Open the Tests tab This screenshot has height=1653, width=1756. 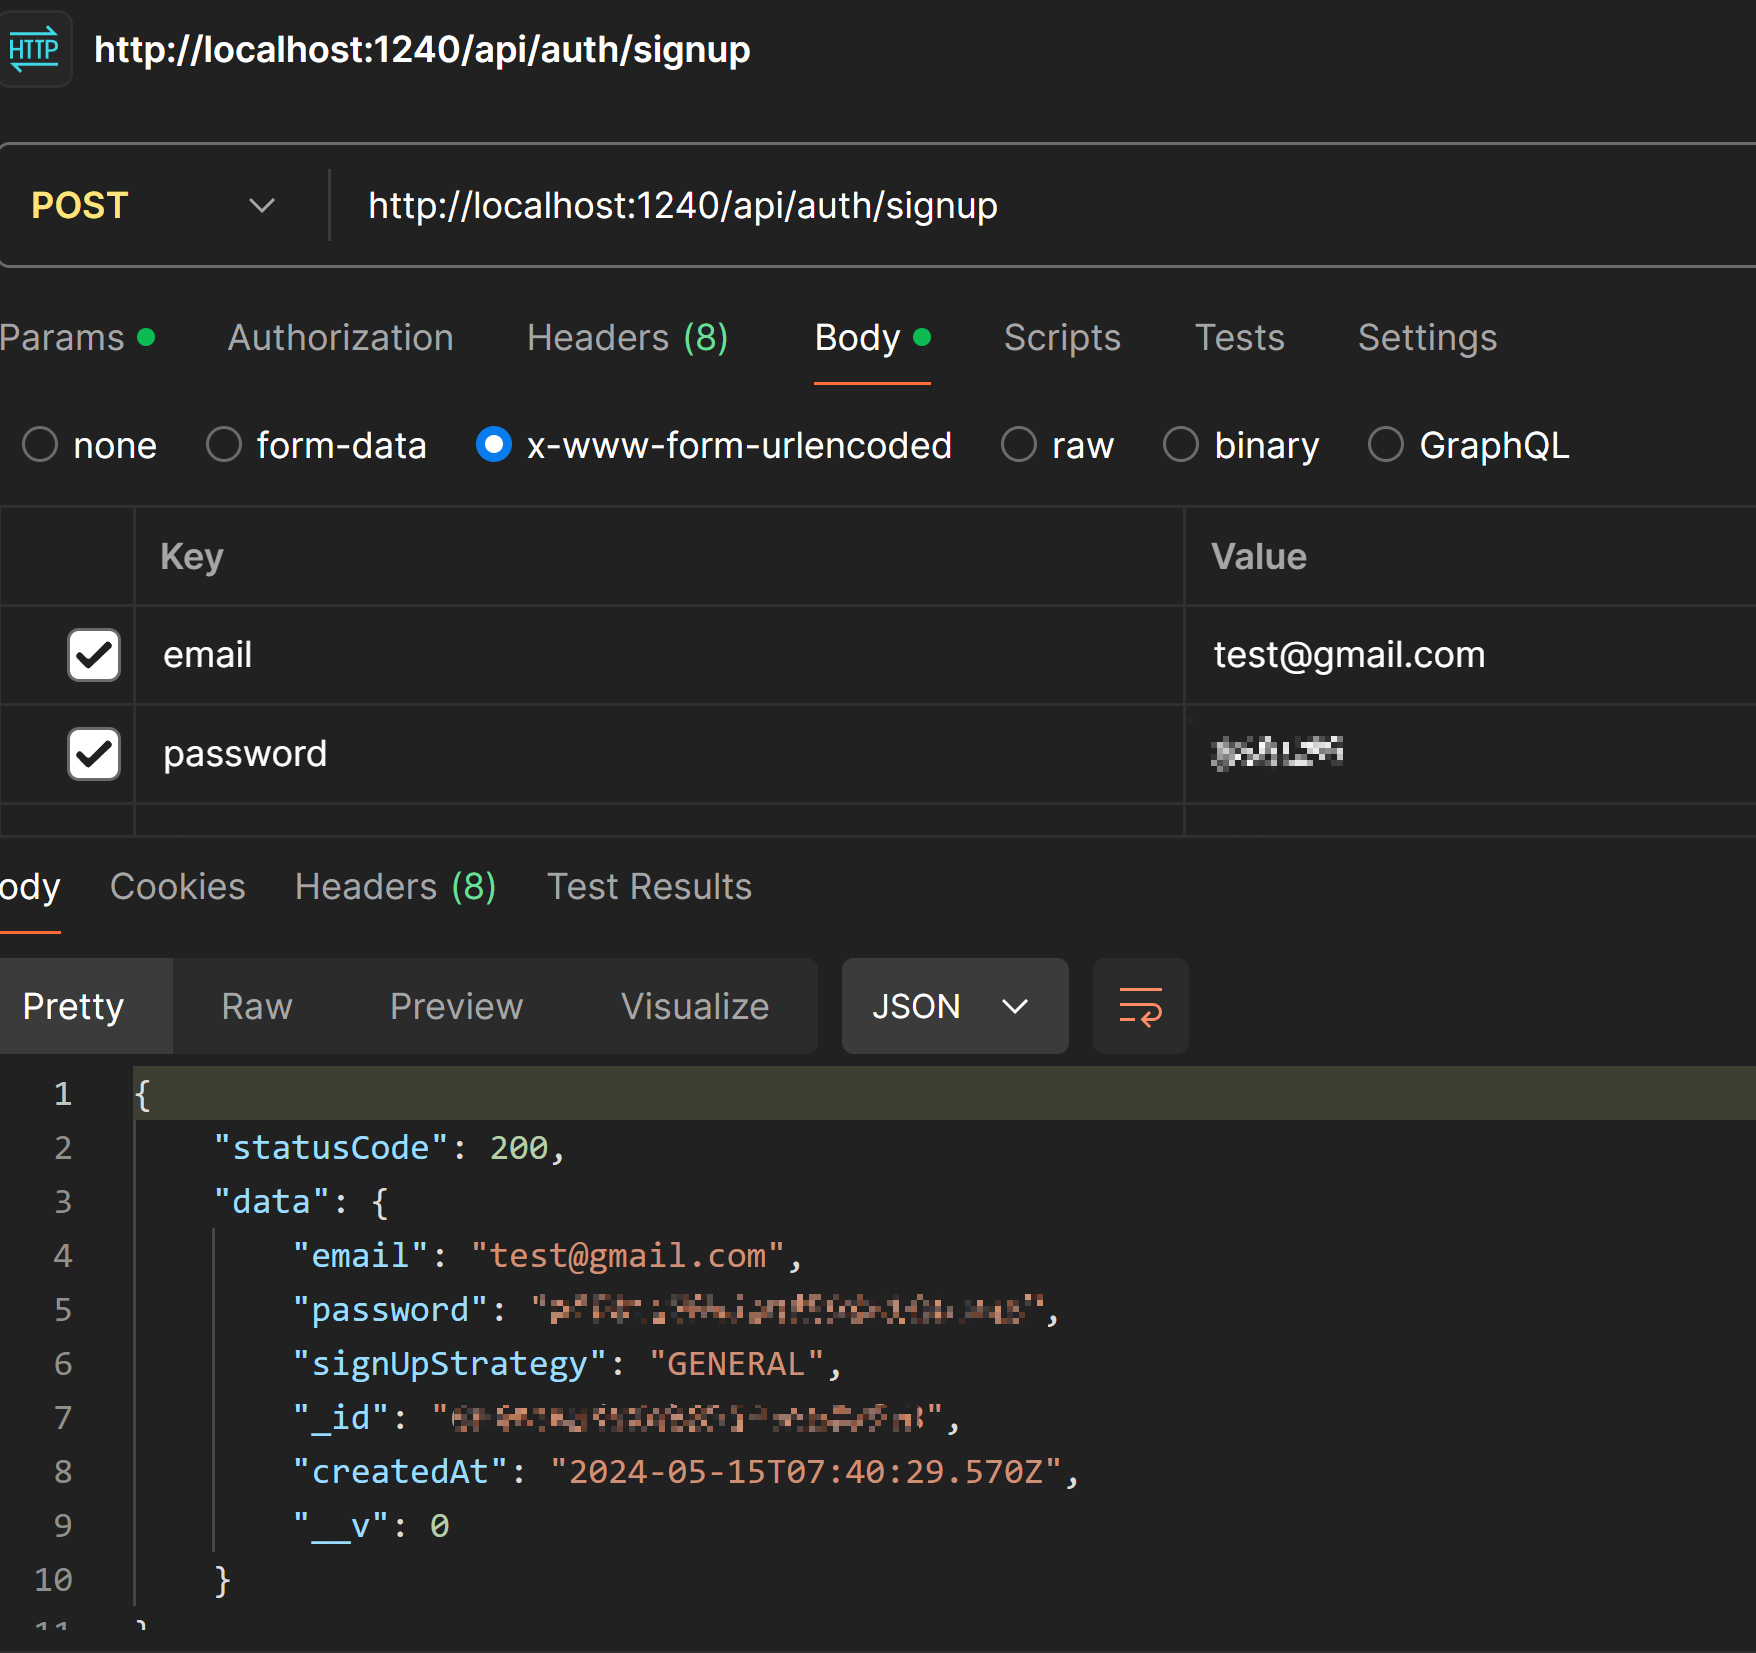pyautogui.click(x=1239, y=338)
